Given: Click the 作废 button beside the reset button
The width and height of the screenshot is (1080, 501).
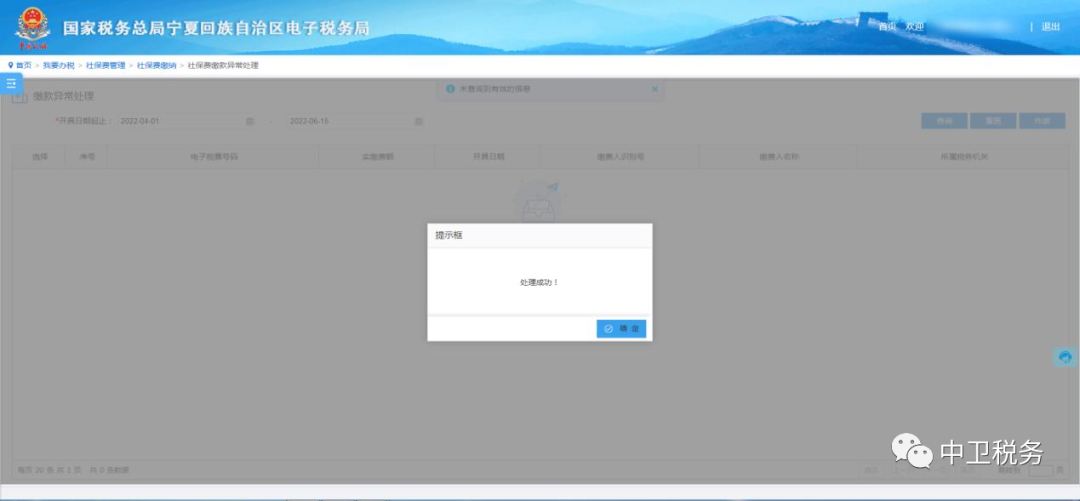Looking at the screenshot, I should pos(1042,121).
